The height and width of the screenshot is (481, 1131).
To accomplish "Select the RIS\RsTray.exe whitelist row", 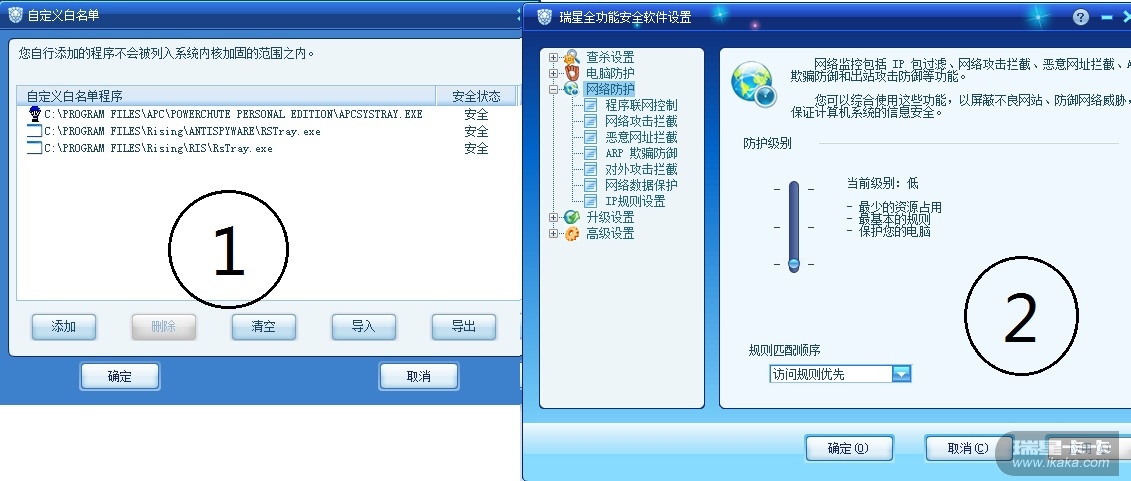I will click(268, 149).
